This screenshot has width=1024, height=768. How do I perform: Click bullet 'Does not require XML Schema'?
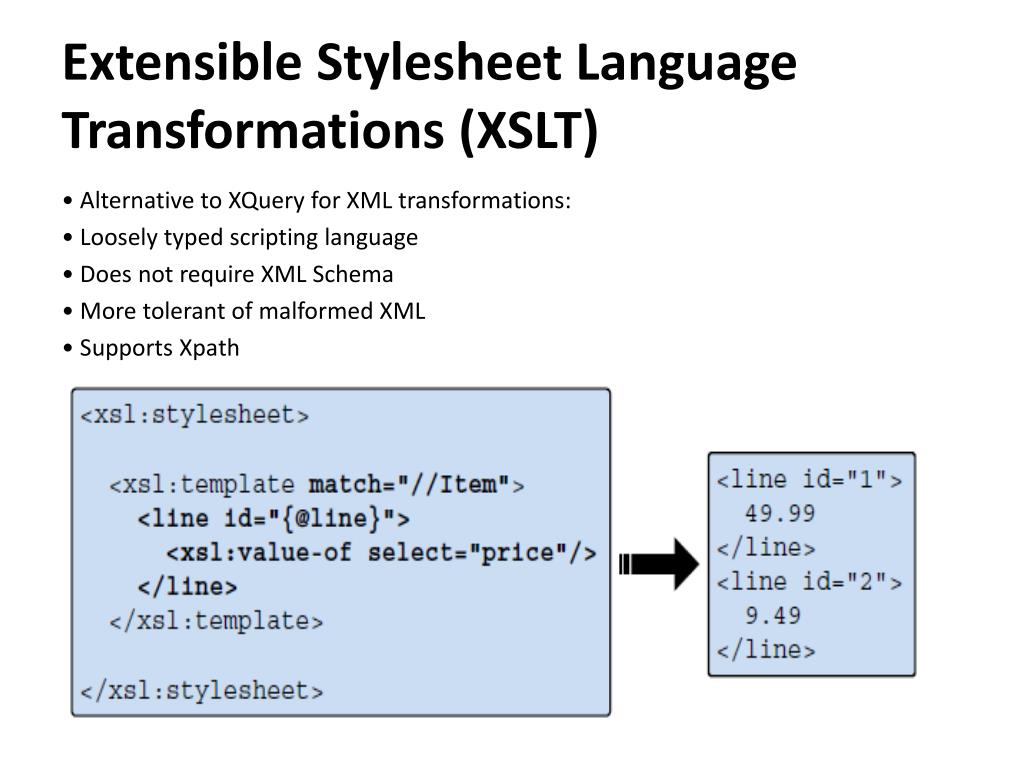[x=236, y=274]
